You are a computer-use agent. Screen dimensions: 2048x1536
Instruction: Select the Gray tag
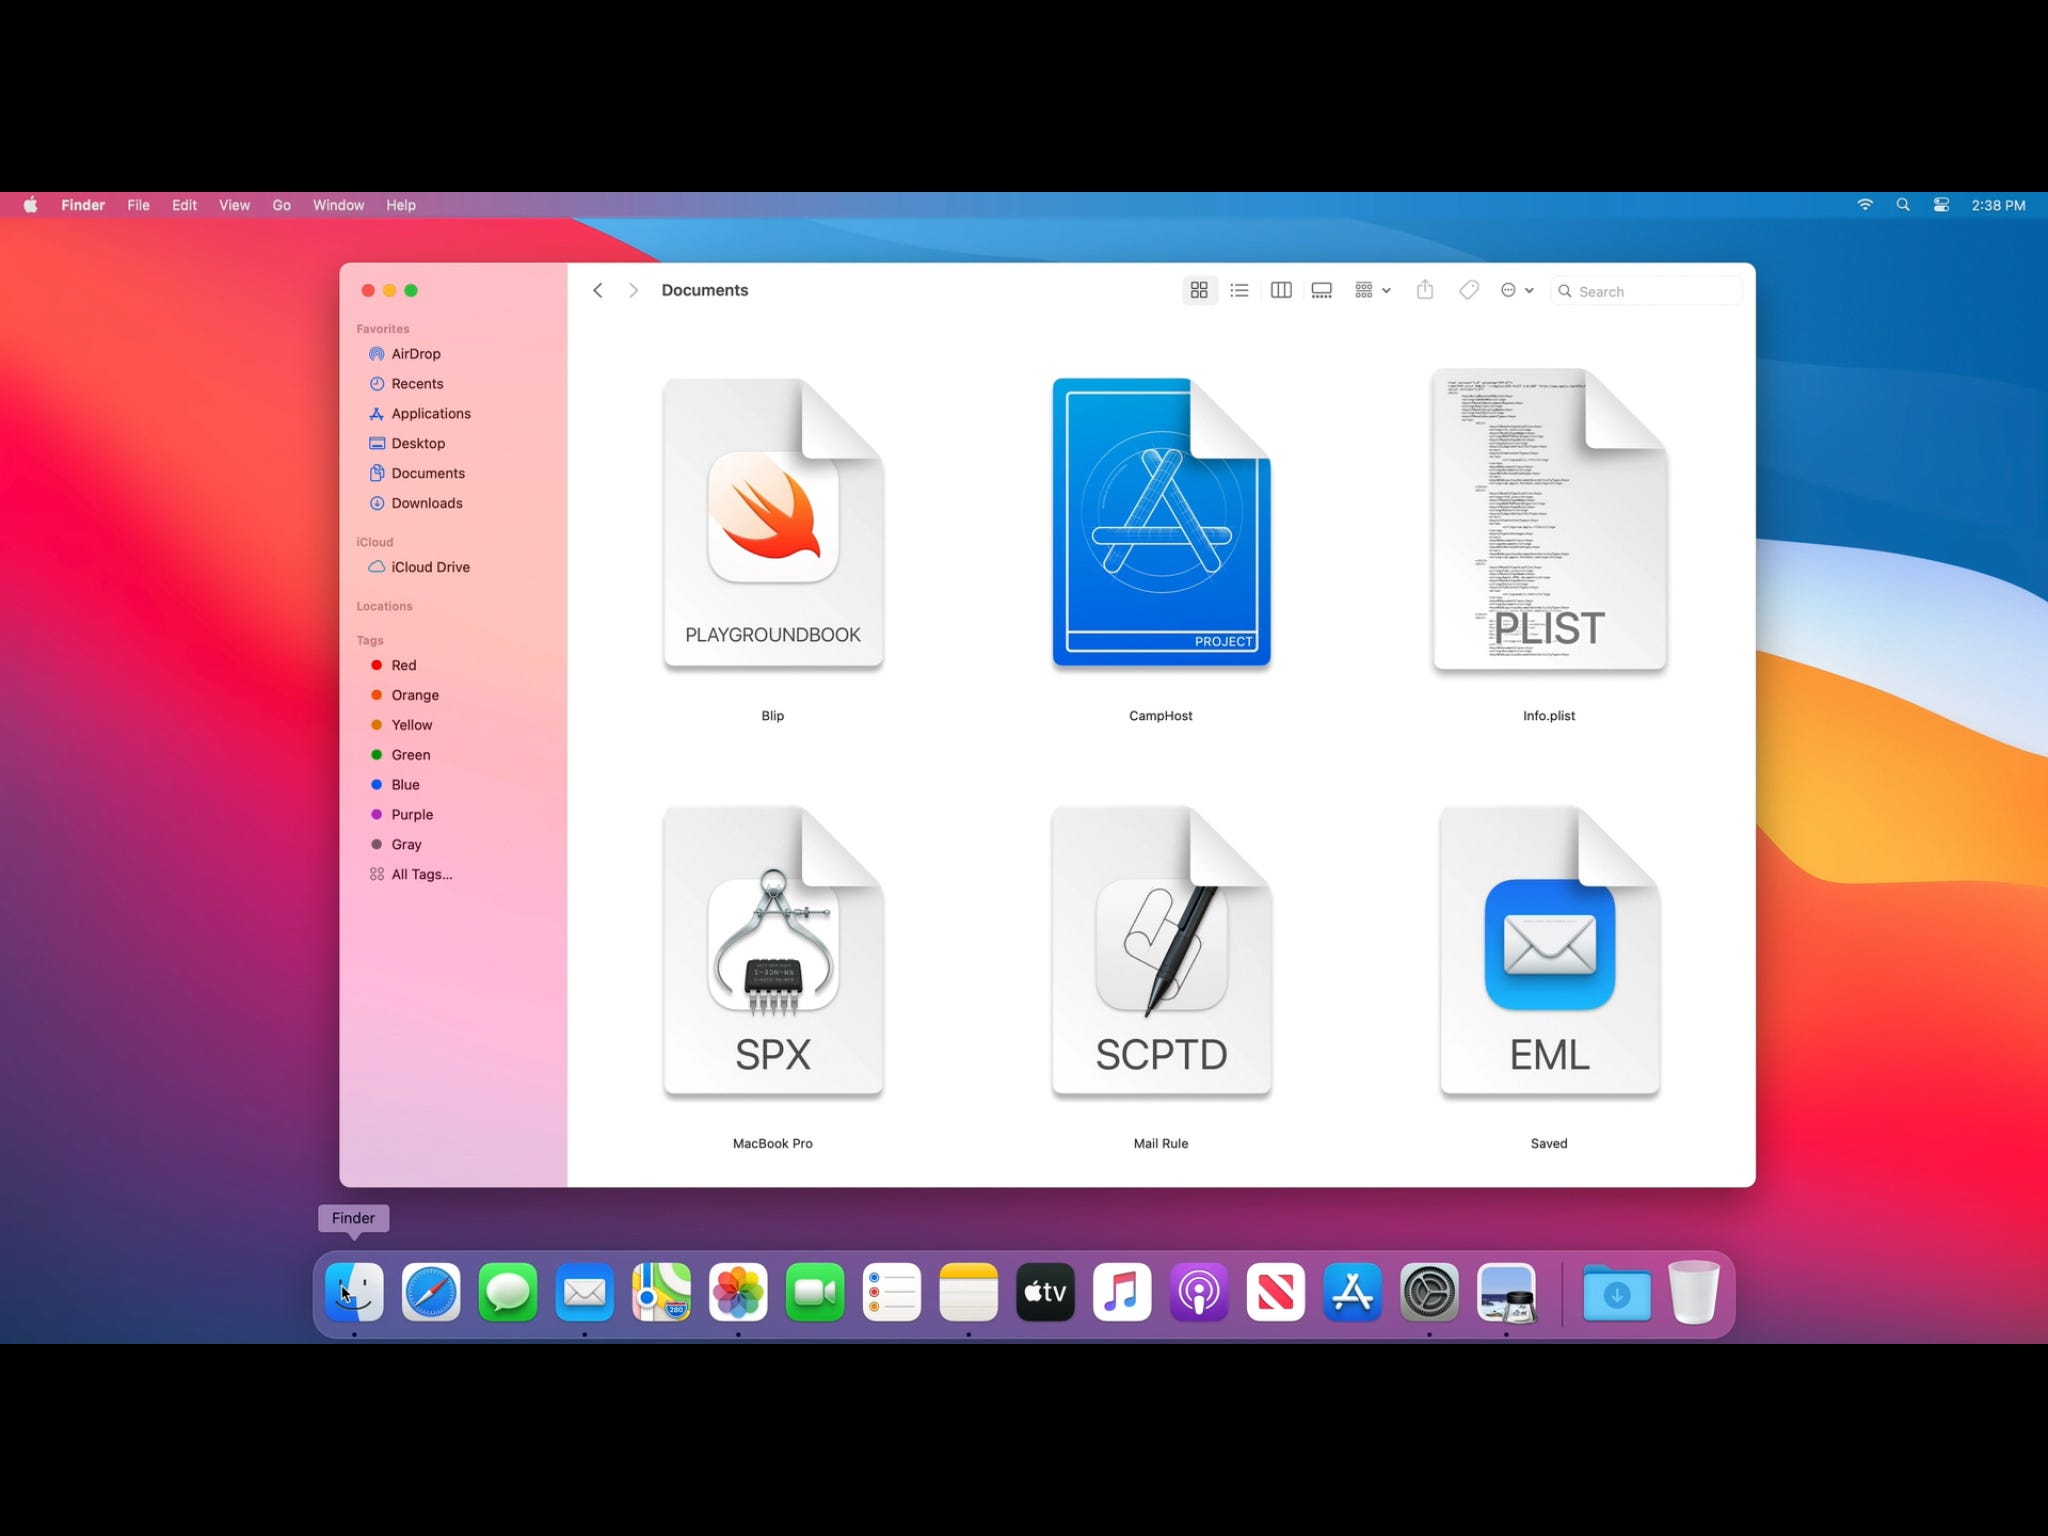(396, 845)
